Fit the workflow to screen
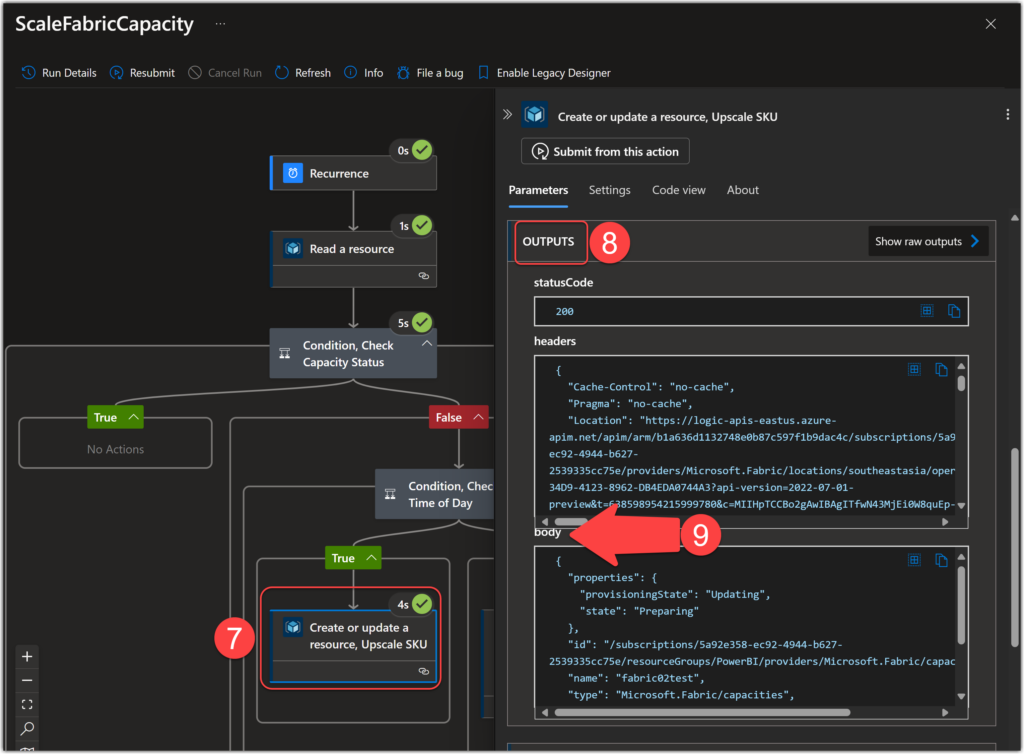Screen dimensions: 1024x754 pyautogui.click(x=27, y=704)
